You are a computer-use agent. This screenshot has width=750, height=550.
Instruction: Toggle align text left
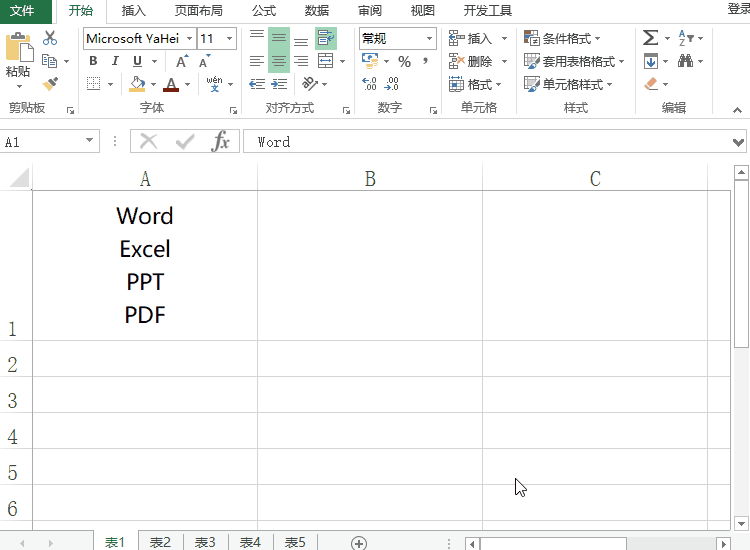point(257,61)
